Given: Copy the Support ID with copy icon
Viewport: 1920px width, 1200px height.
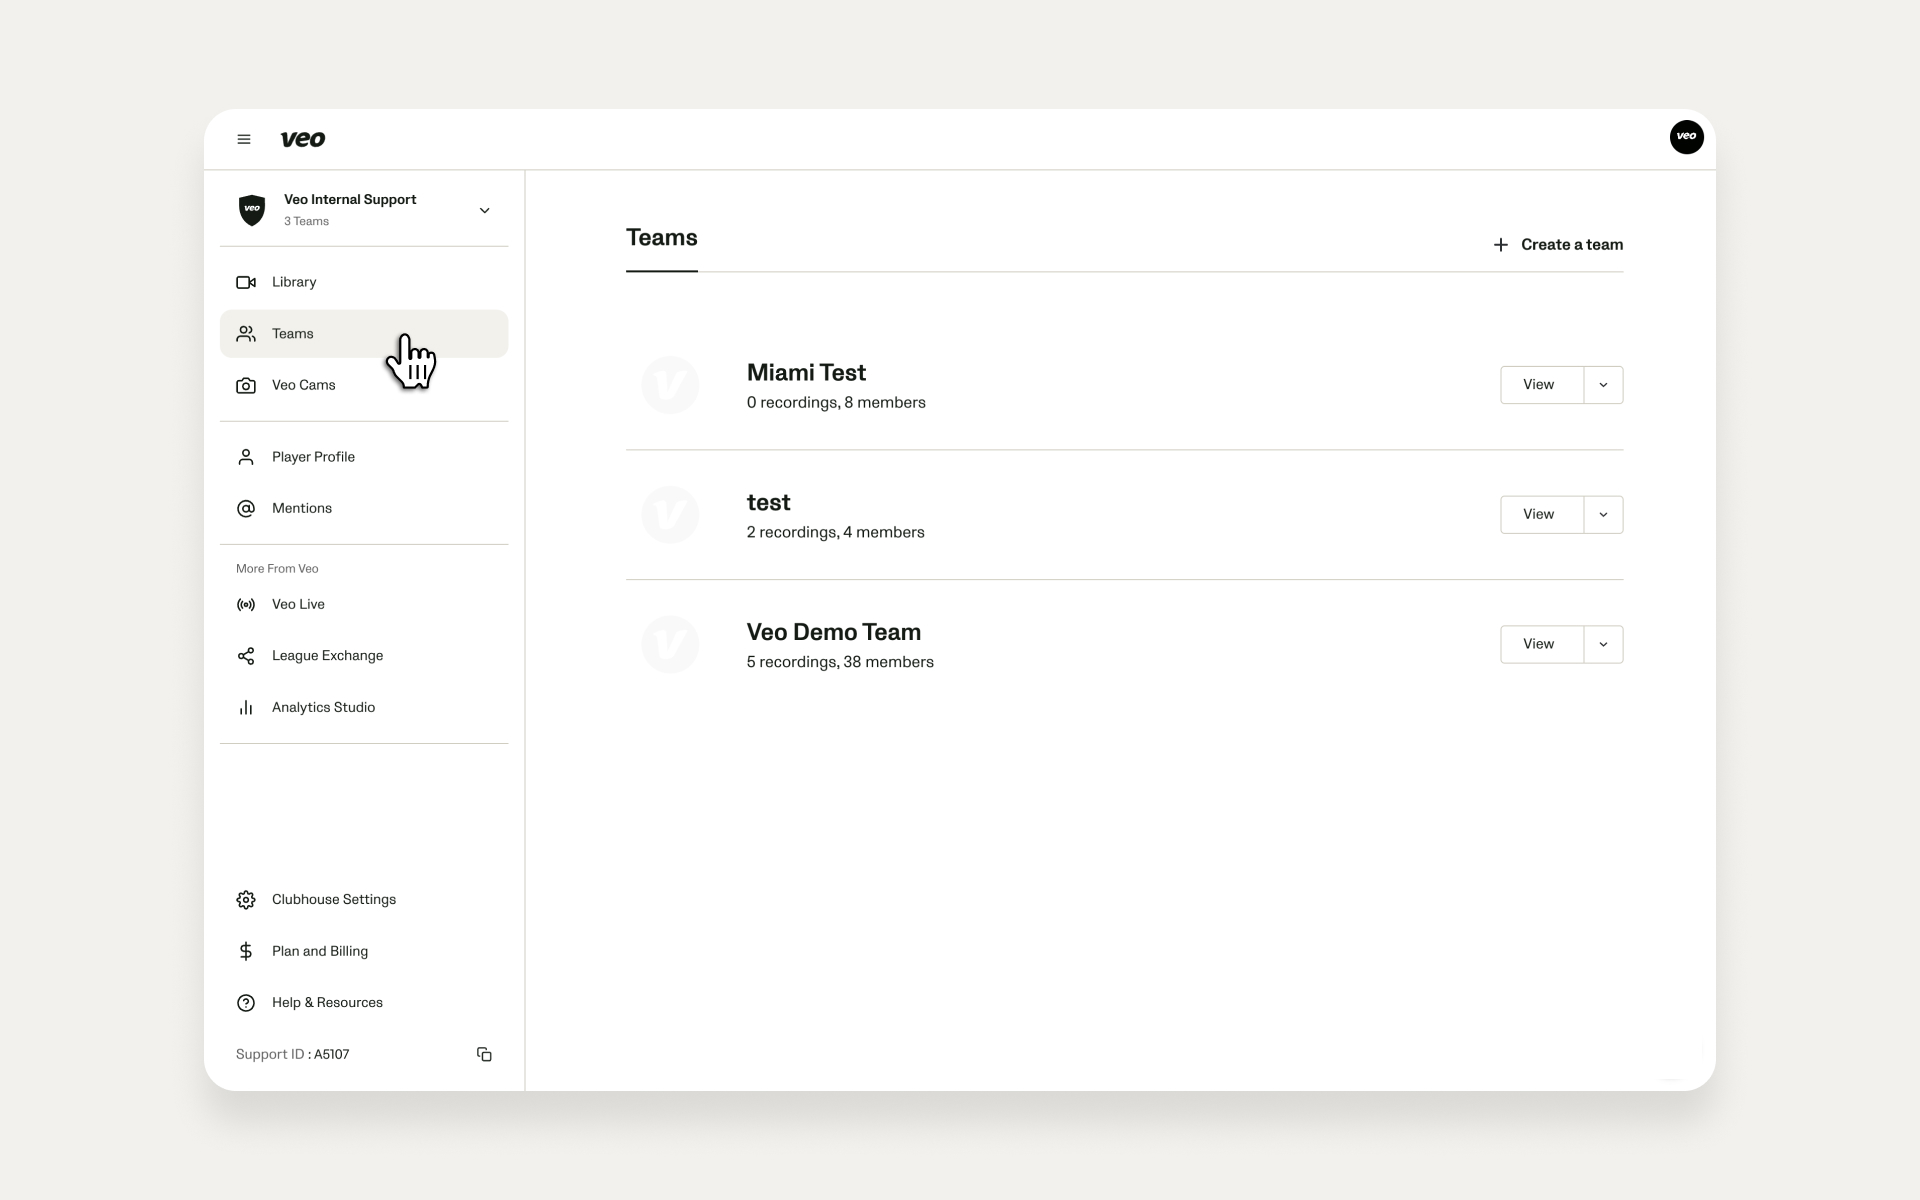Looking at the screenshot, I should (484, 1054).
